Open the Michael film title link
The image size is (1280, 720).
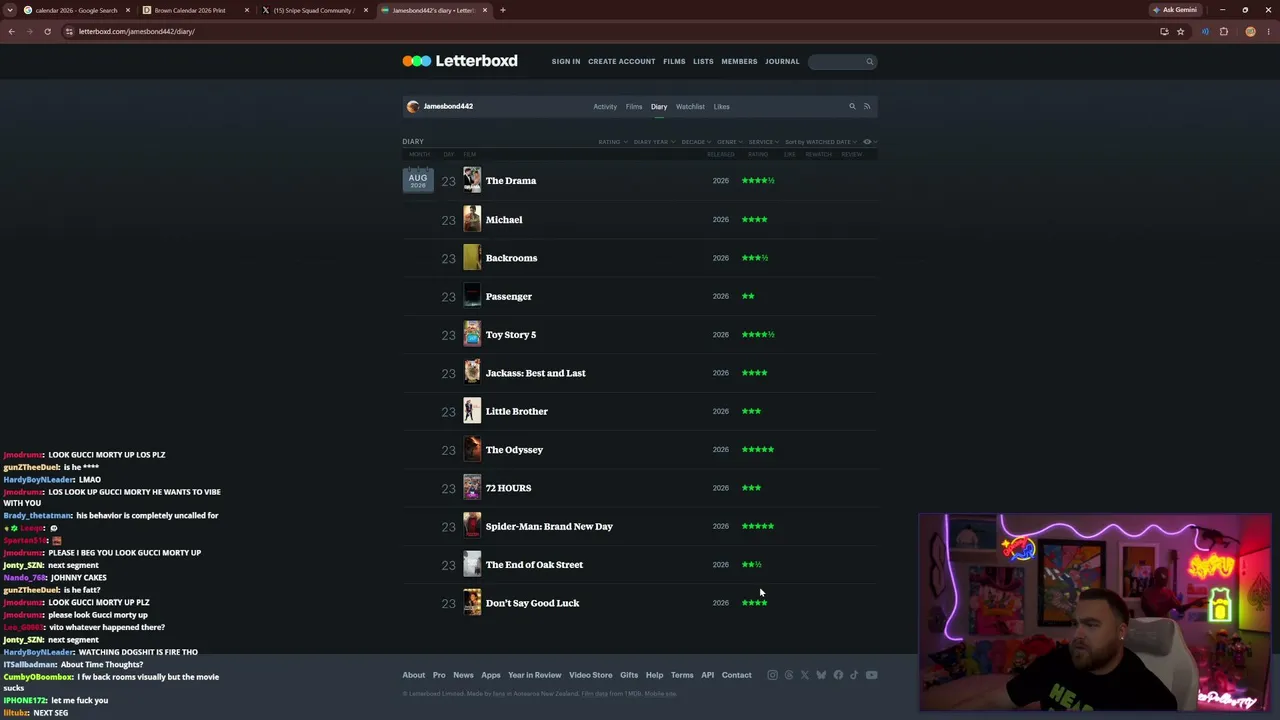[x=504, y=220]
